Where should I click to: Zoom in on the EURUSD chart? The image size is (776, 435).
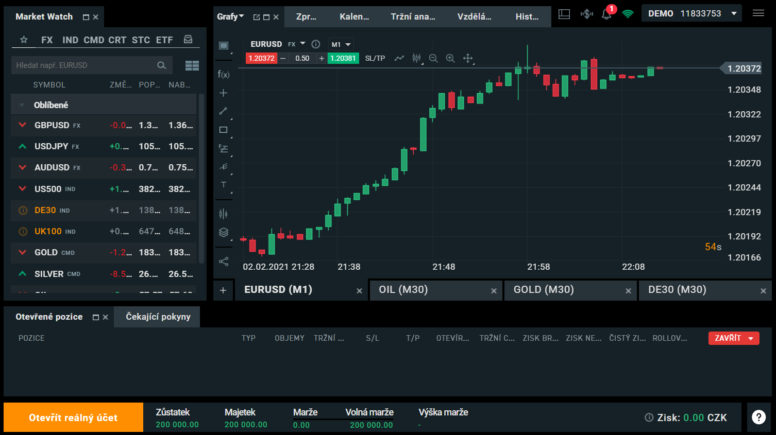450,59
